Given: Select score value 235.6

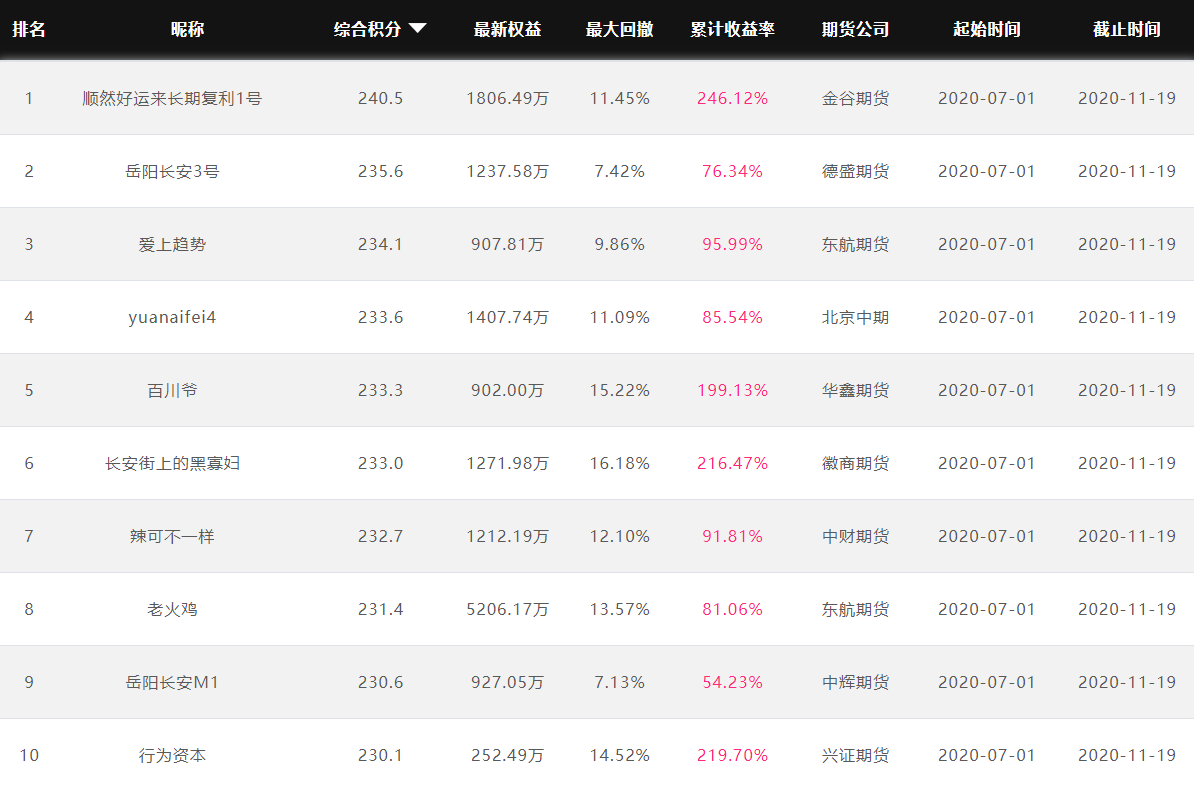Looking at the screenshot, I should 381,171.
